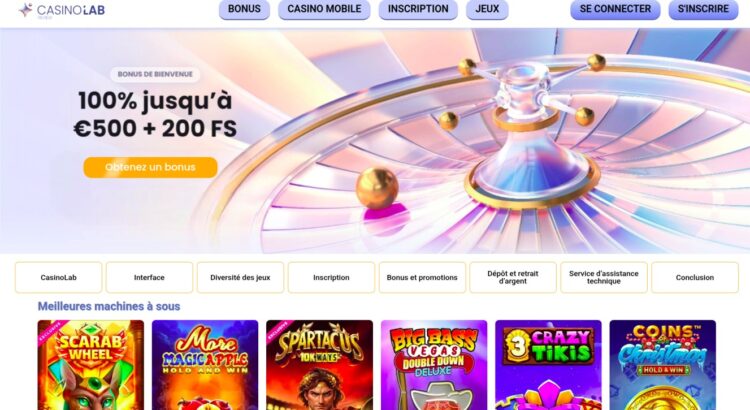Open the CASINO MOBILE menu item
Viewport: 750px width, 410px height.
(x=324, y=9)
